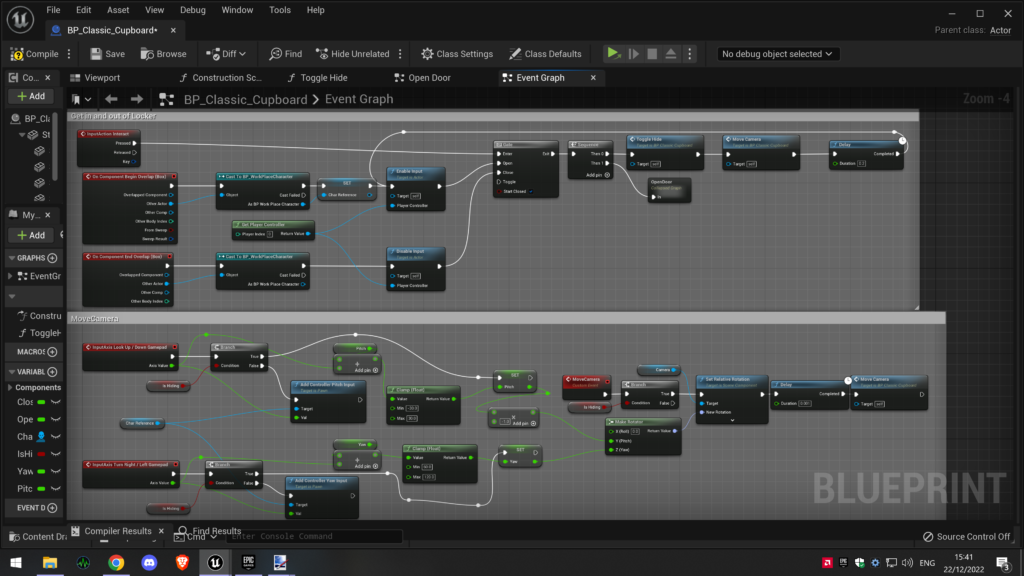Screen dimensions: 1024x576
Task: Save the blueprint asset
Action: 108,54
